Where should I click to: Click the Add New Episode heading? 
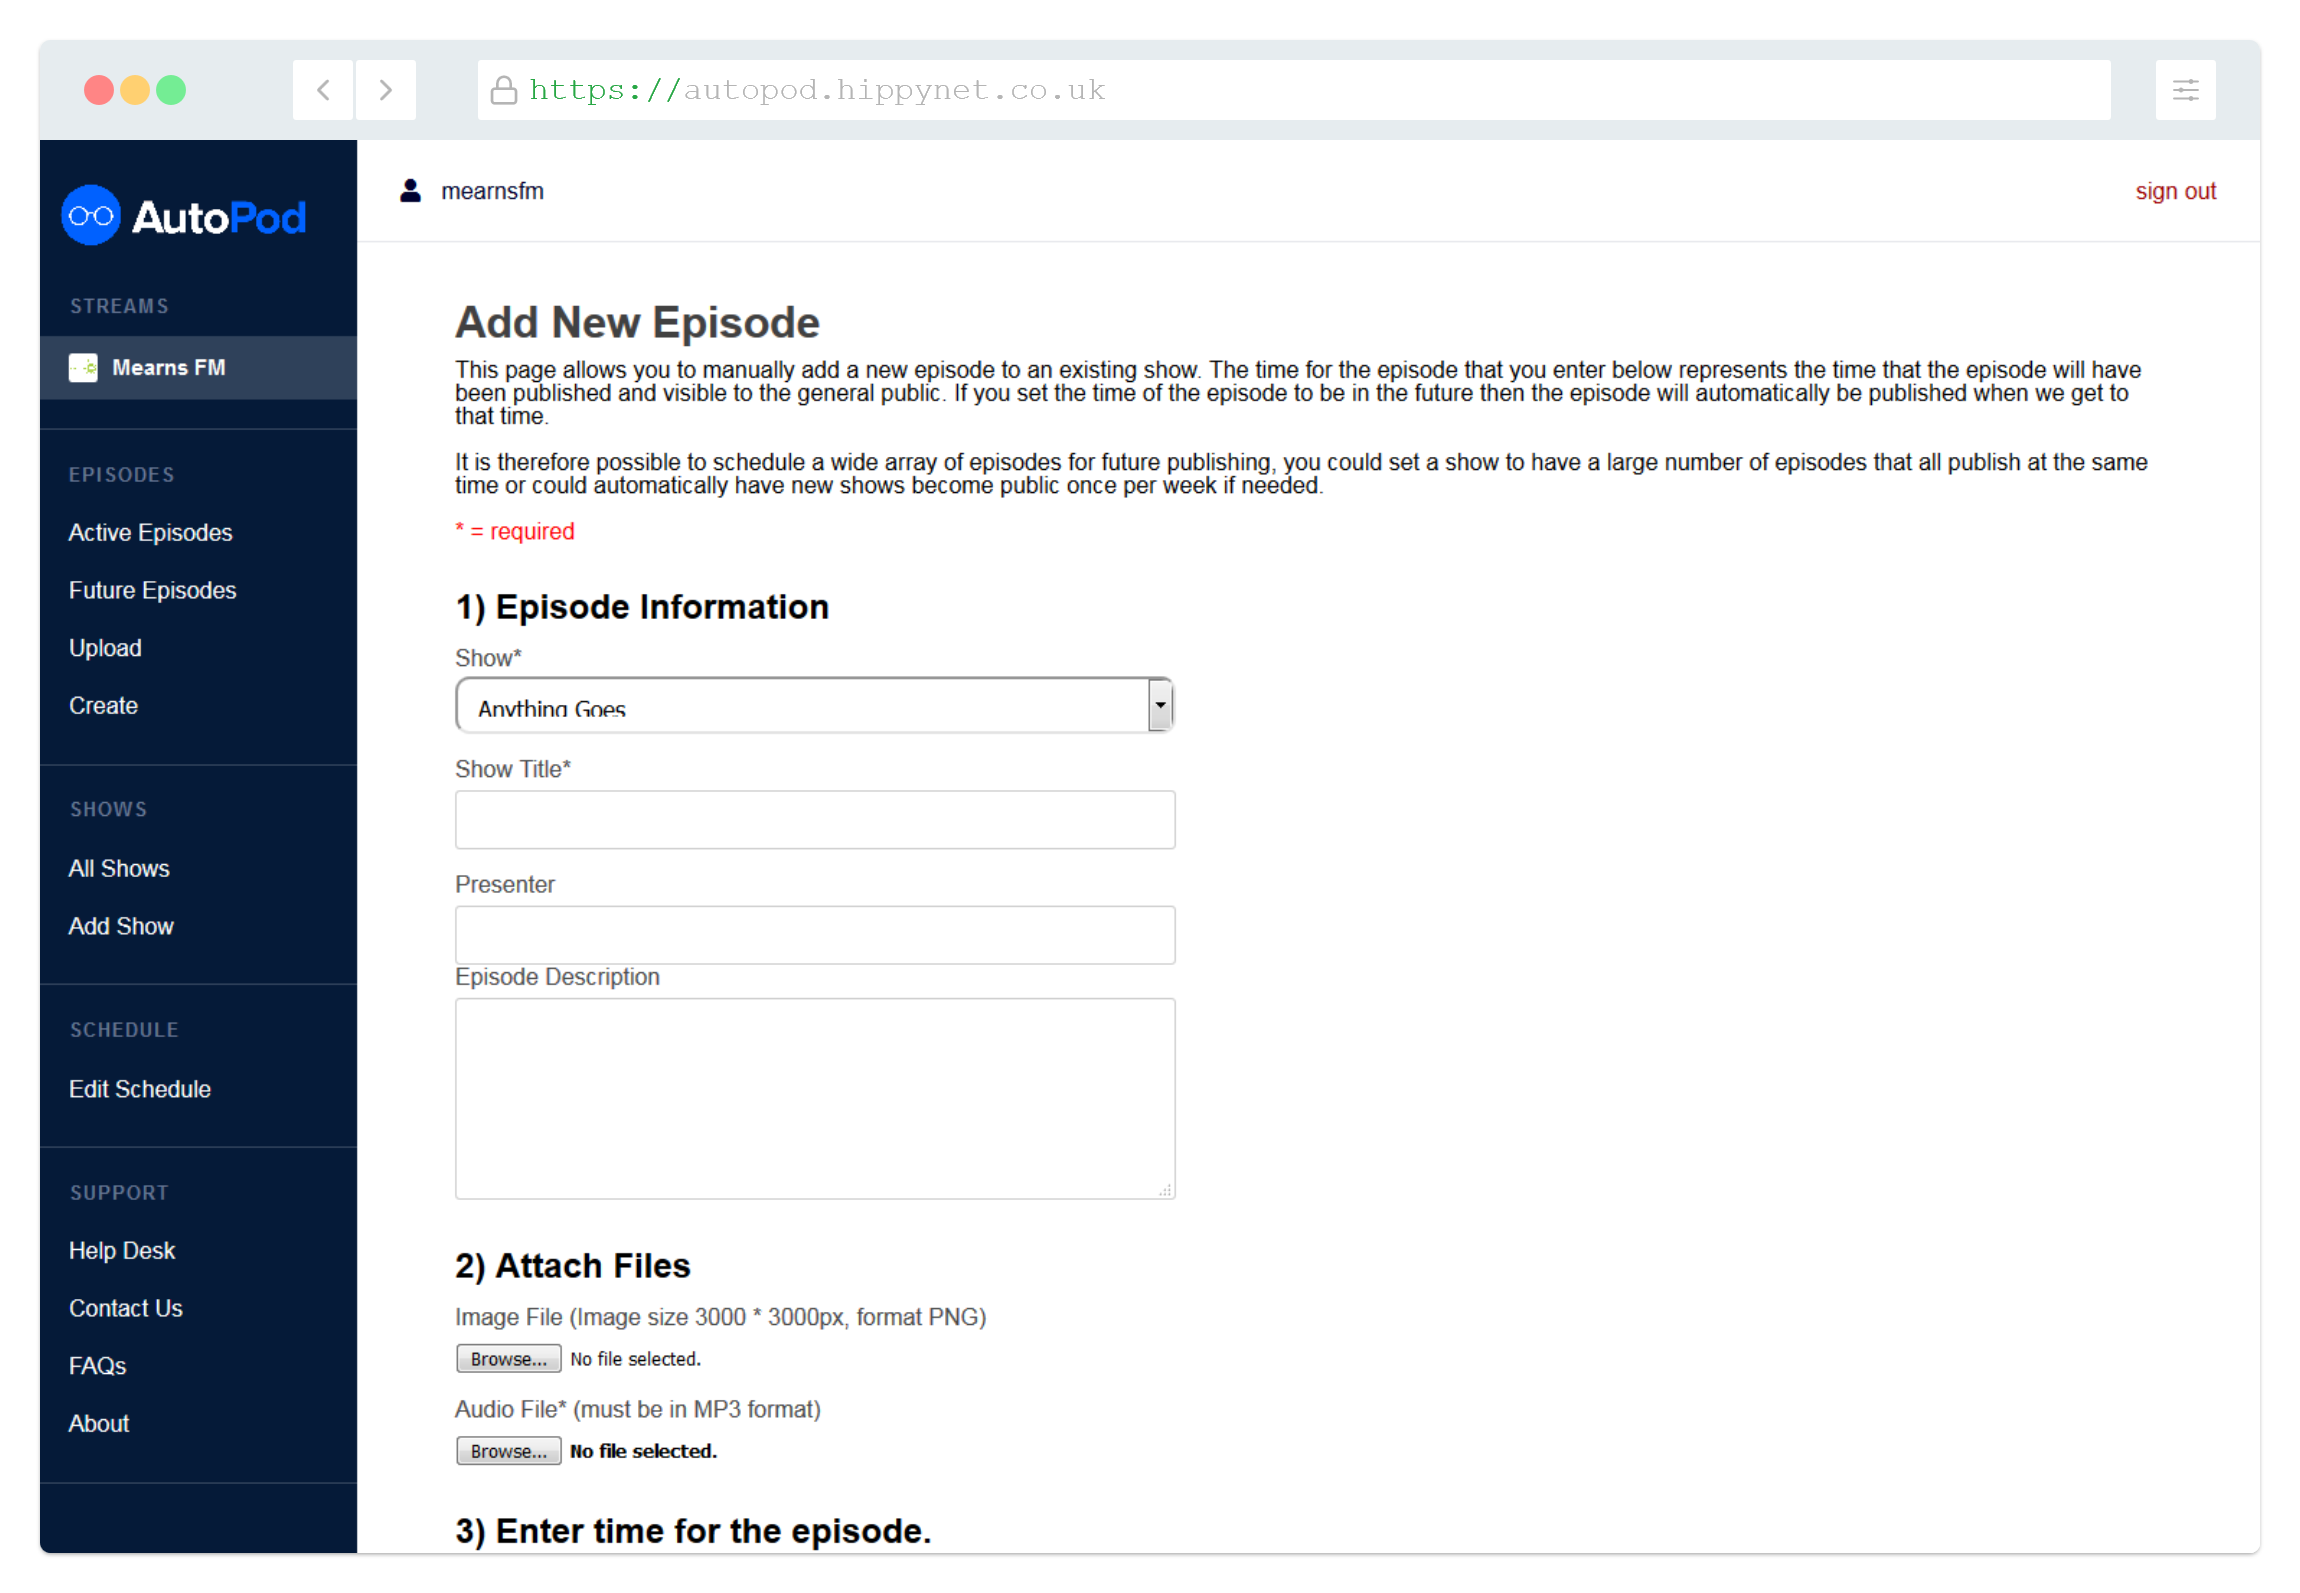click(637, 323)
